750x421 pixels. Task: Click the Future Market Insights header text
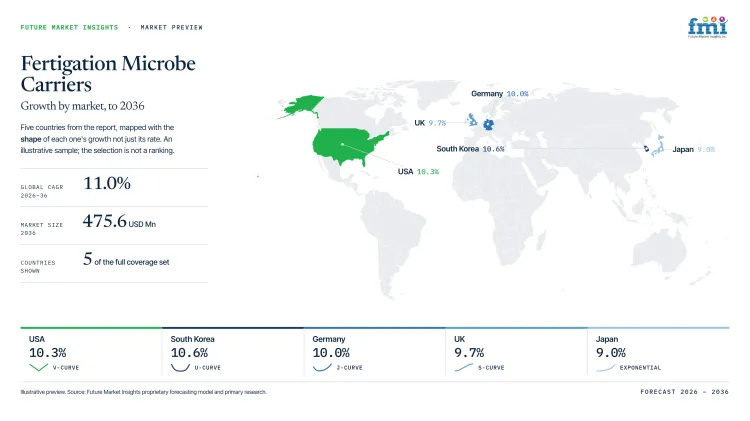click(x=69, y=27)
